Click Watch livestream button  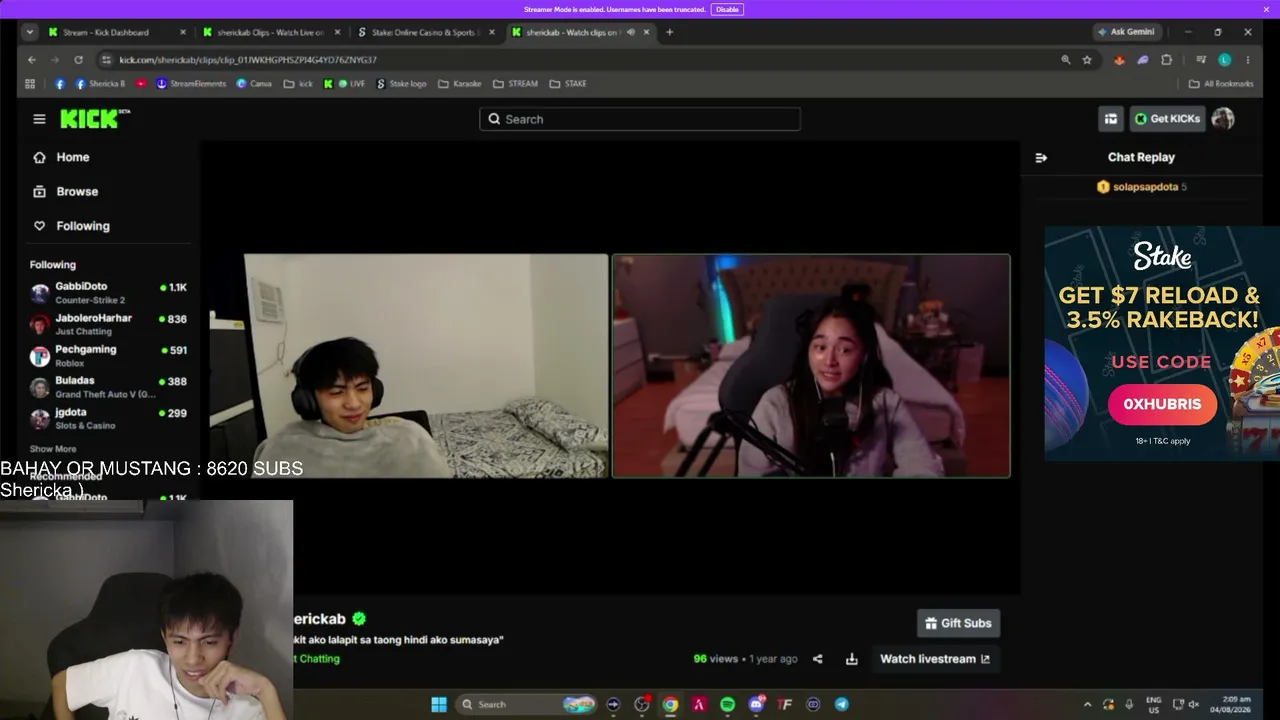(x=934, y=659)
